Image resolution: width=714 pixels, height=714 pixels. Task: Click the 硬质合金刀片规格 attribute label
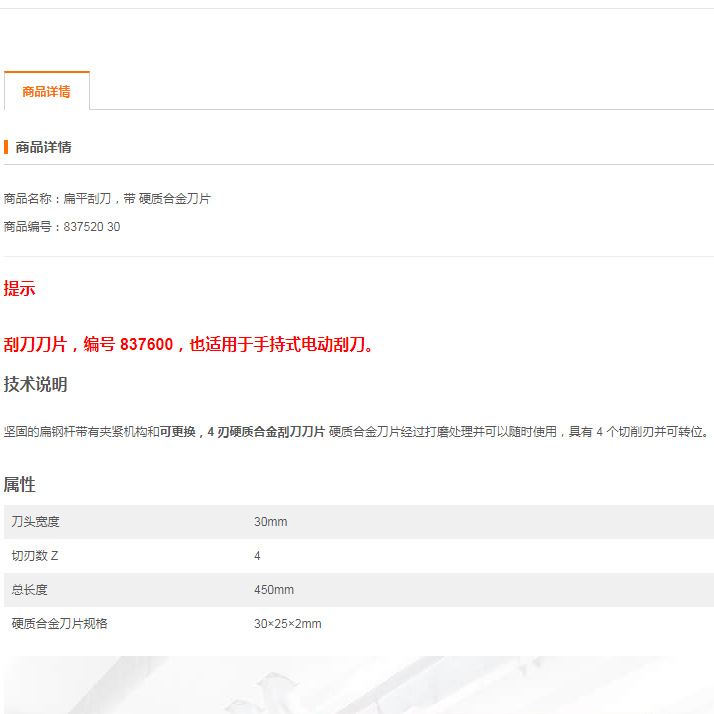click(59, 623)
